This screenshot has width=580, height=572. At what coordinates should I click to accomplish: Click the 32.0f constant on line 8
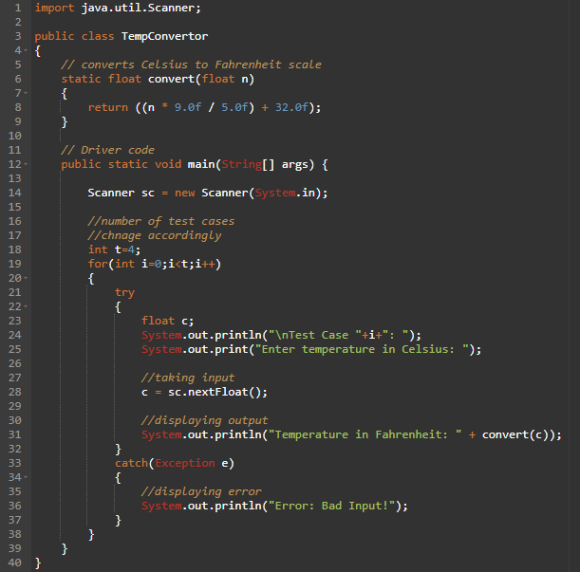[291, 107]
